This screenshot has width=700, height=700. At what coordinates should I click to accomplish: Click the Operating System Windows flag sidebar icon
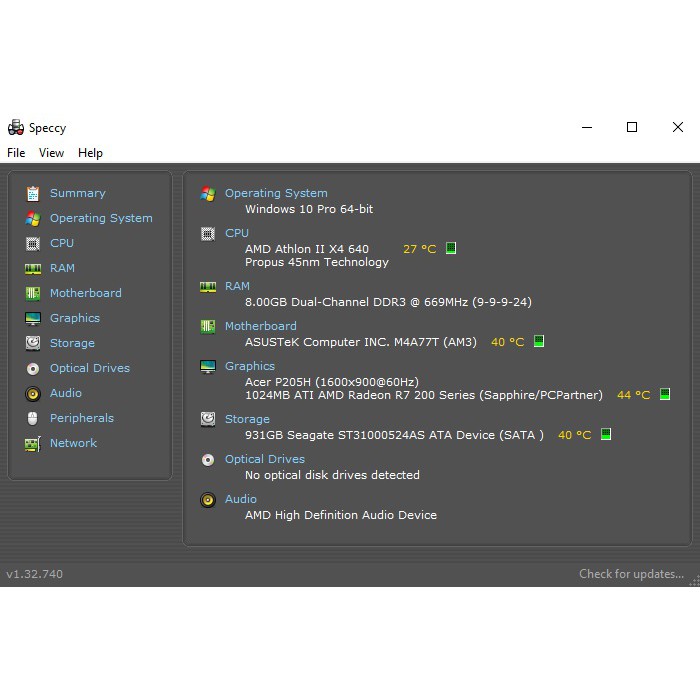33,218
